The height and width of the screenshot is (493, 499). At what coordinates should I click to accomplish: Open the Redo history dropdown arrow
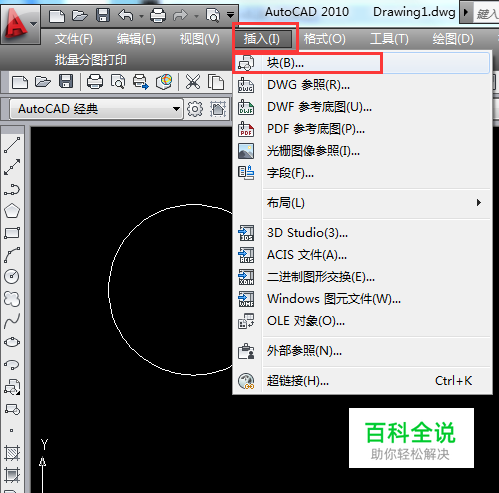click(x=197, y=16)
